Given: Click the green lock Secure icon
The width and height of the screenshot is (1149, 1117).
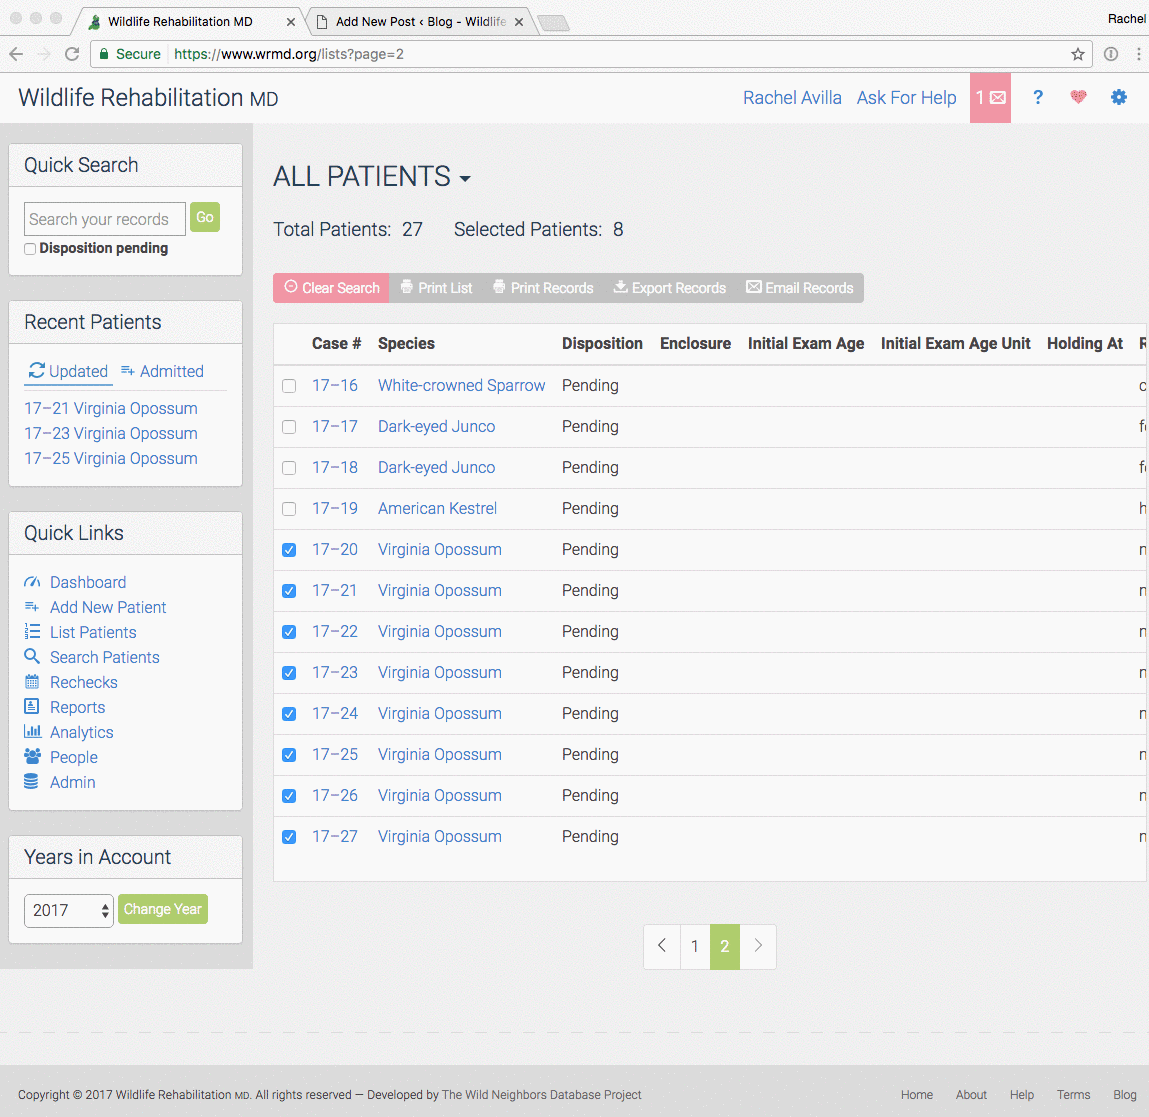Looking at the screenshot, I should [104, 54].
